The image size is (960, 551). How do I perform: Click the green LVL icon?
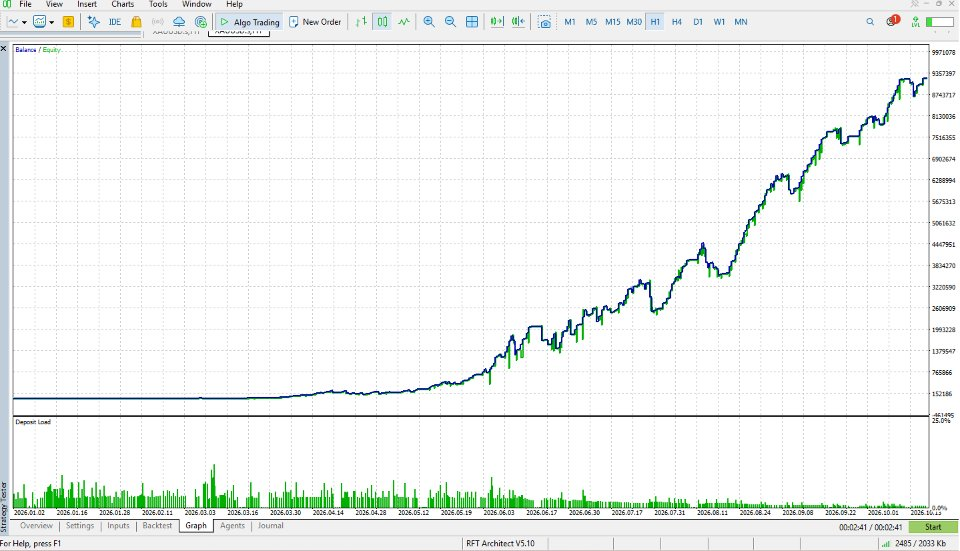915,22
